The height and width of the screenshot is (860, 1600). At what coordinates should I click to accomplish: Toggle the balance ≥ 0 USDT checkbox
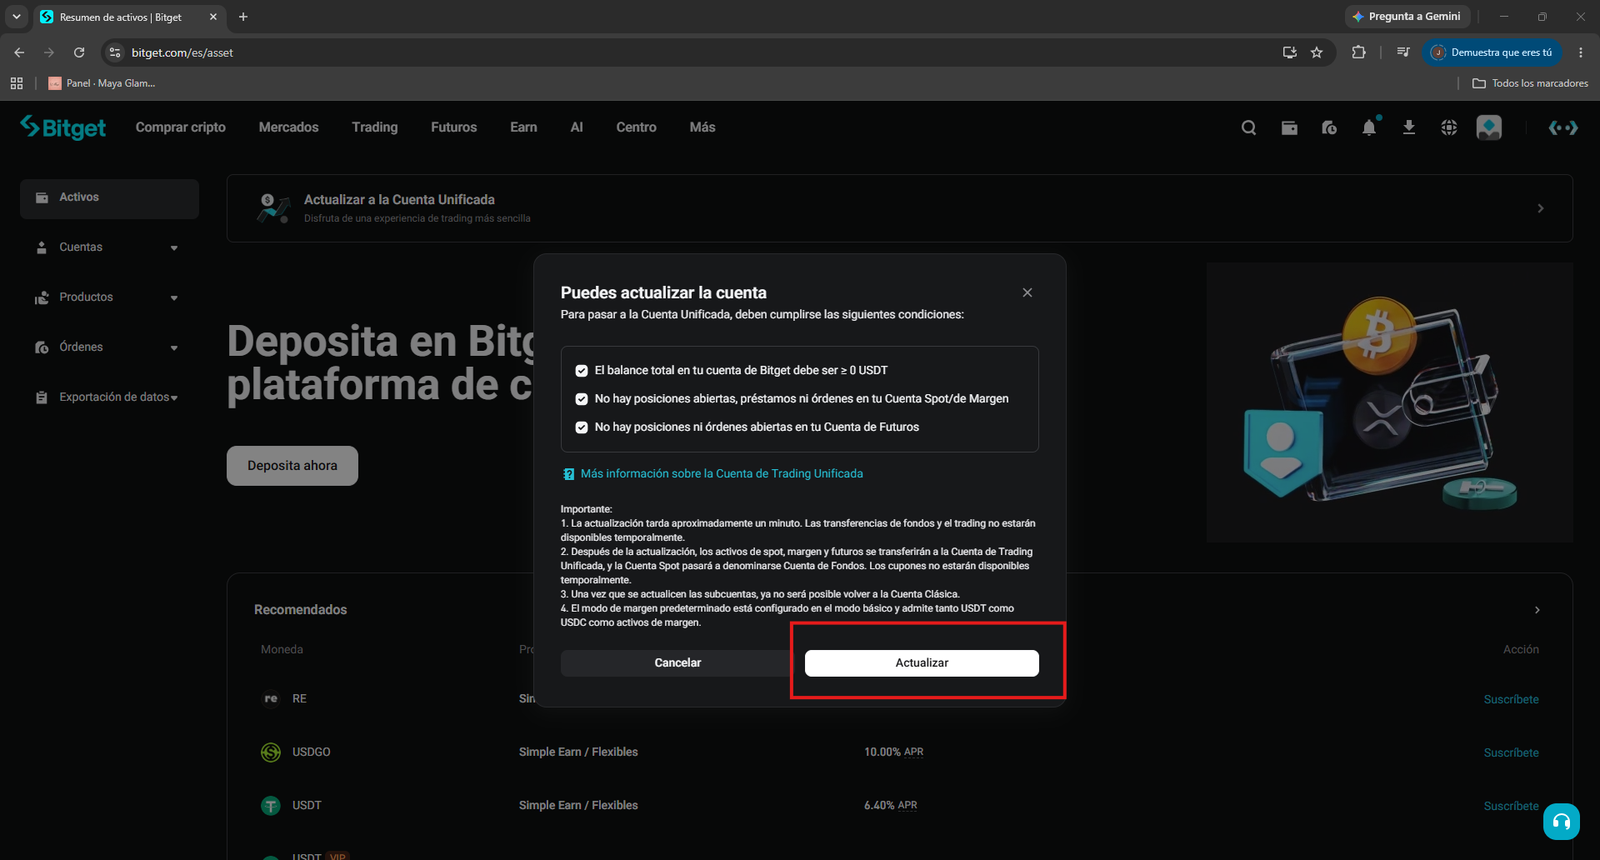581,371
